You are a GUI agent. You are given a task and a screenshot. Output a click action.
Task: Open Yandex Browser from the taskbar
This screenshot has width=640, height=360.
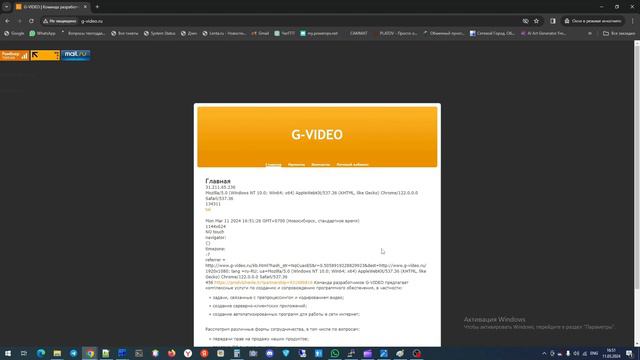point(188,353)
